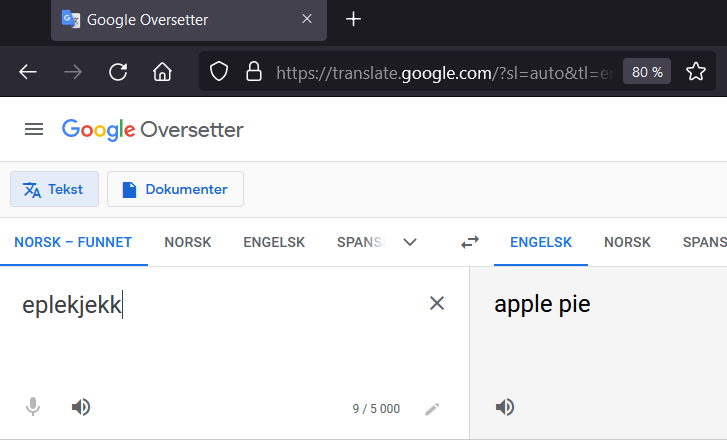727x440 pixels.
Task: Clear the source text with X
Action: tap(437, 303)
